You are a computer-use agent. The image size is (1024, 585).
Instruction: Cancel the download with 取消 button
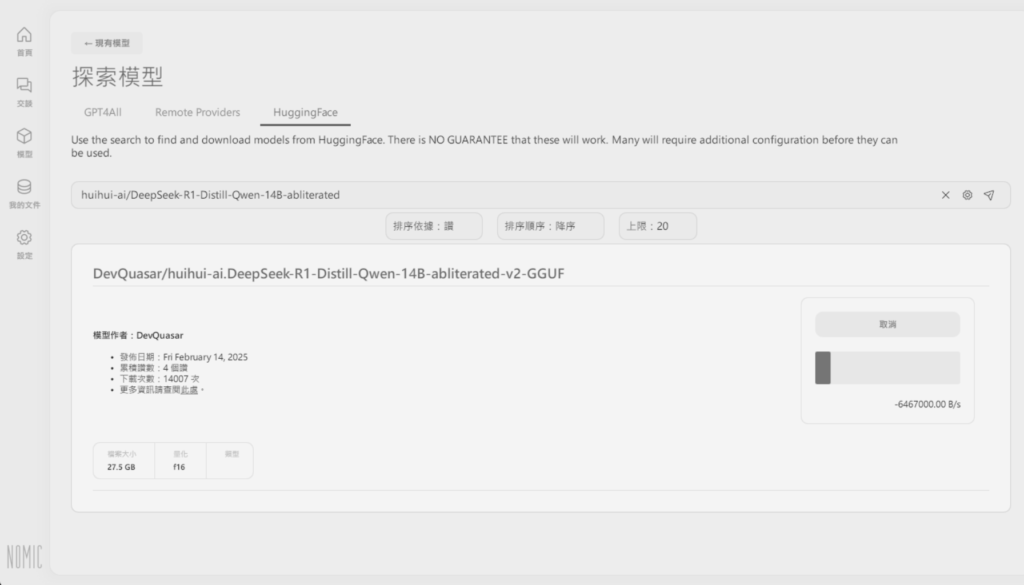(x=888, y=324)
